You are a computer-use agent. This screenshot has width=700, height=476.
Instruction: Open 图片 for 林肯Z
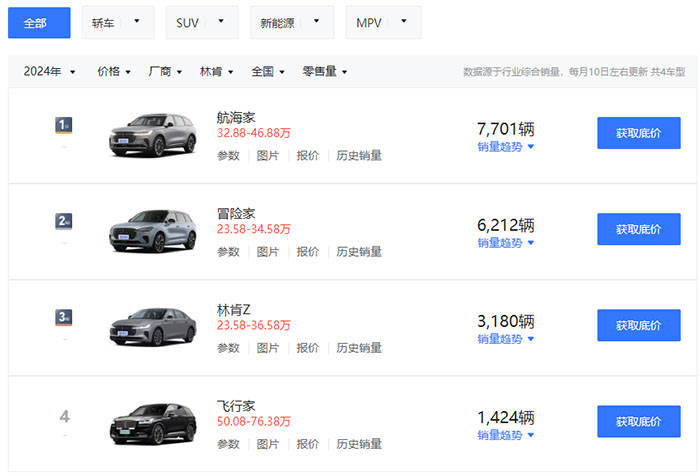pos(268,348)
